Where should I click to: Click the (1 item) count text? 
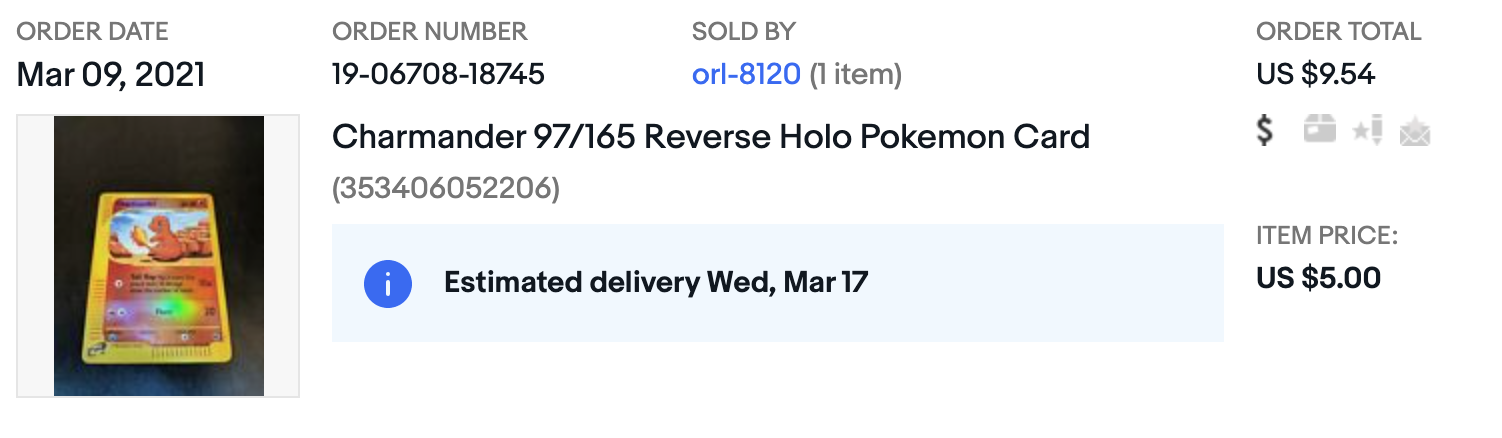tap(855, 74)
